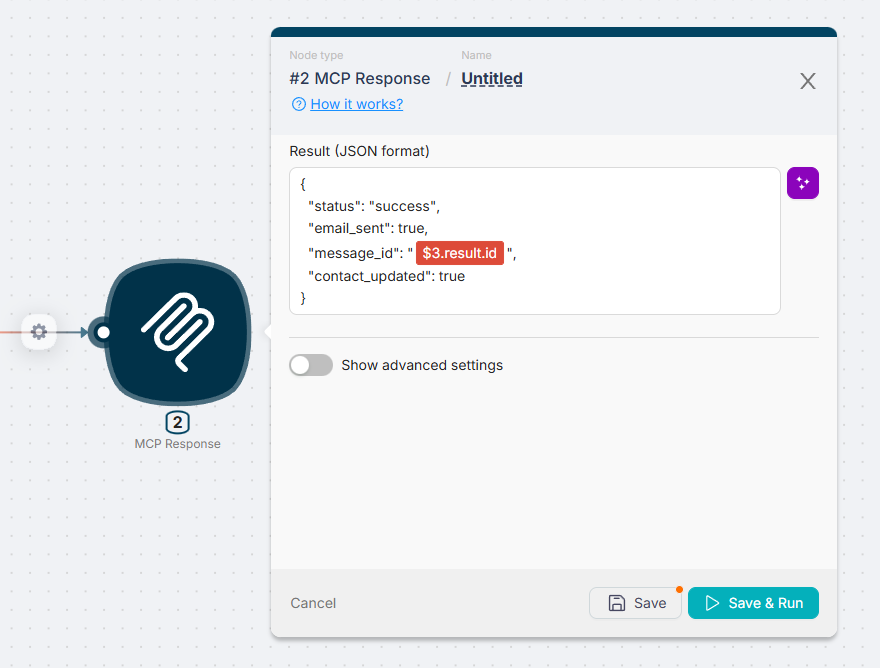Click the play icon inside Save & Run
The image size is (880, 668).
(713, 603)
